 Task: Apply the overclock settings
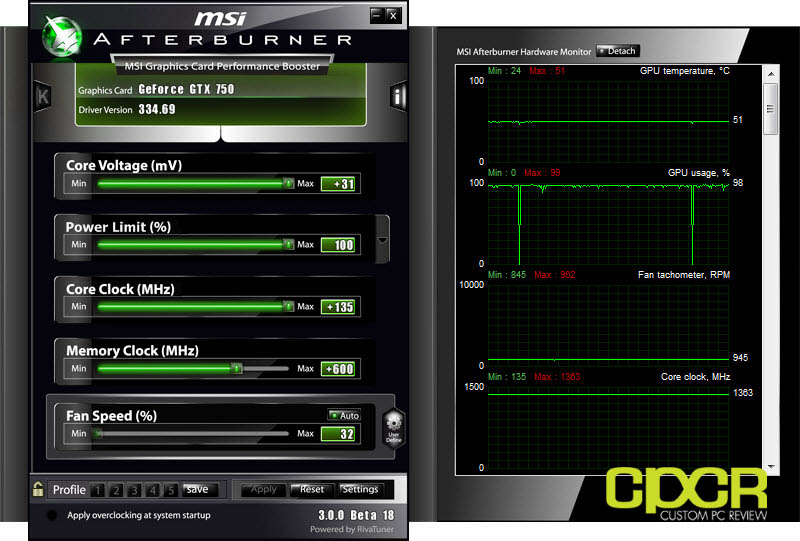click(264, 489)
